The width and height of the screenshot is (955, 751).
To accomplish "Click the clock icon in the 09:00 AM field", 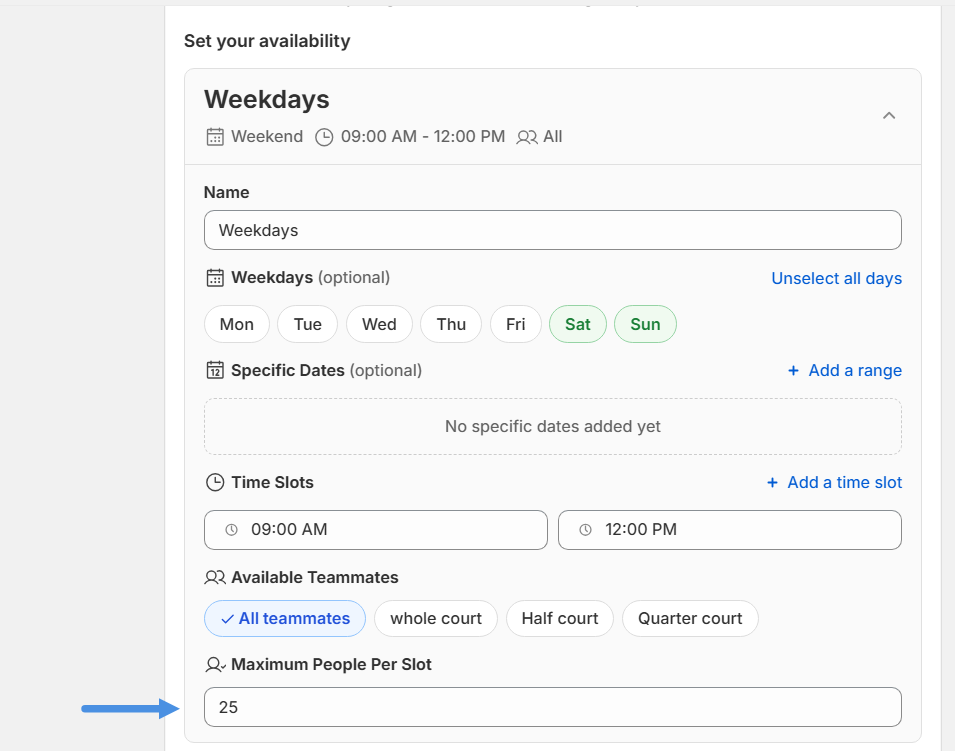I will [231, 530].
